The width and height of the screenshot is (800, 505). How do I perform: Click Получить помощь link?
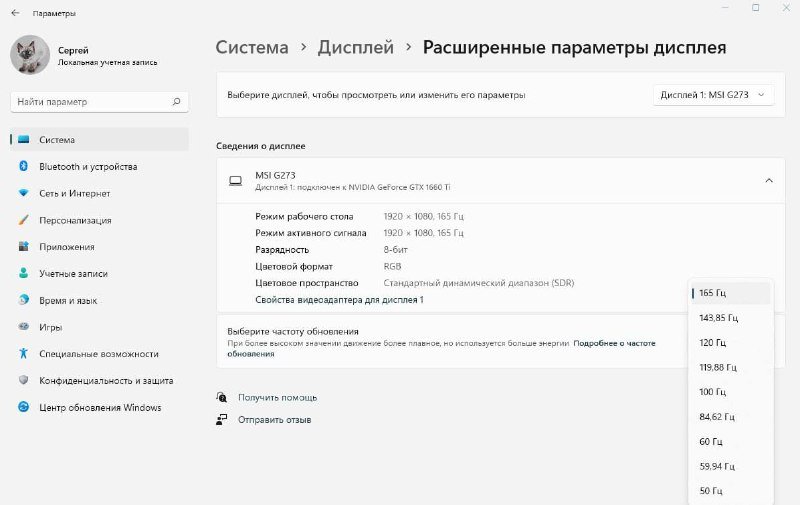coord(278,397)
